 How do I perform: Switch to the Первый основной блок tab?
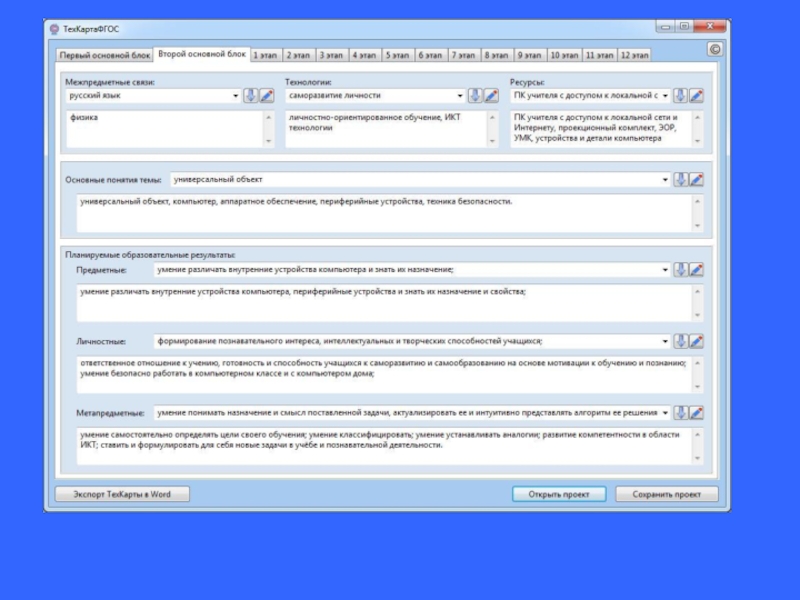pos(105,56)
